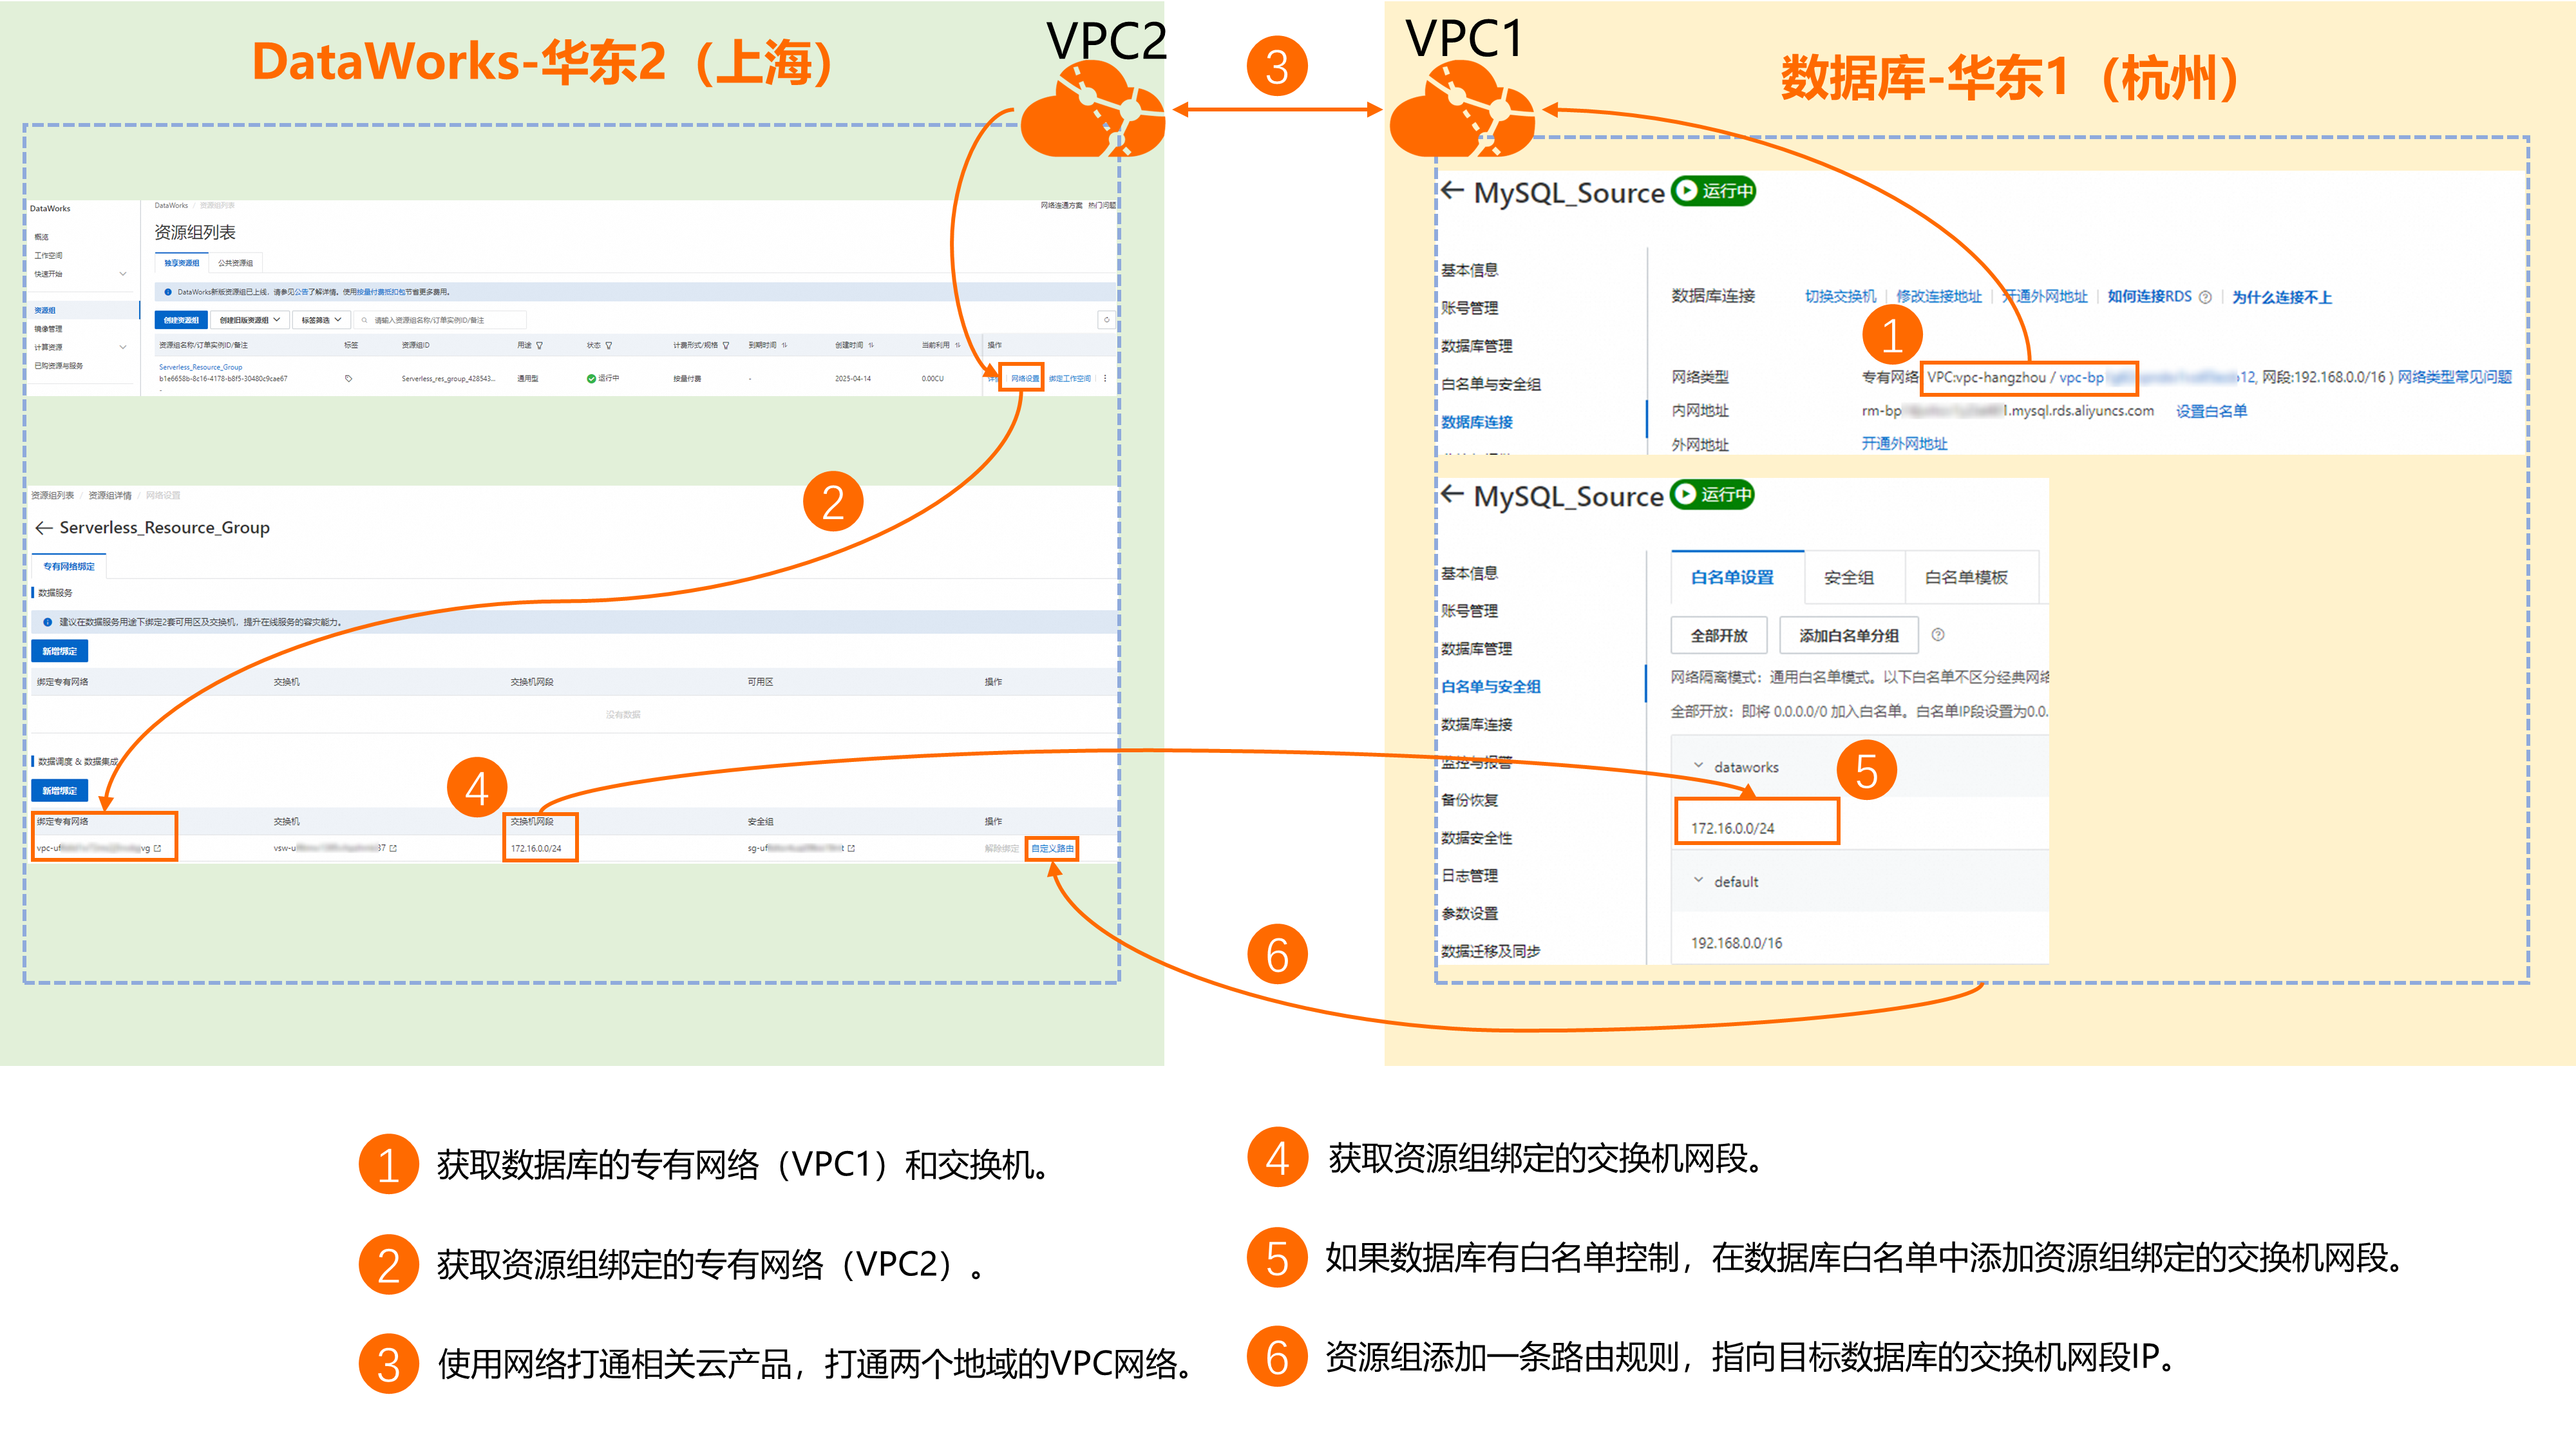Click back arrow of upper MySQL_Source panel
This screenshot has width=2576, height=1435.
pos(1452,190)
